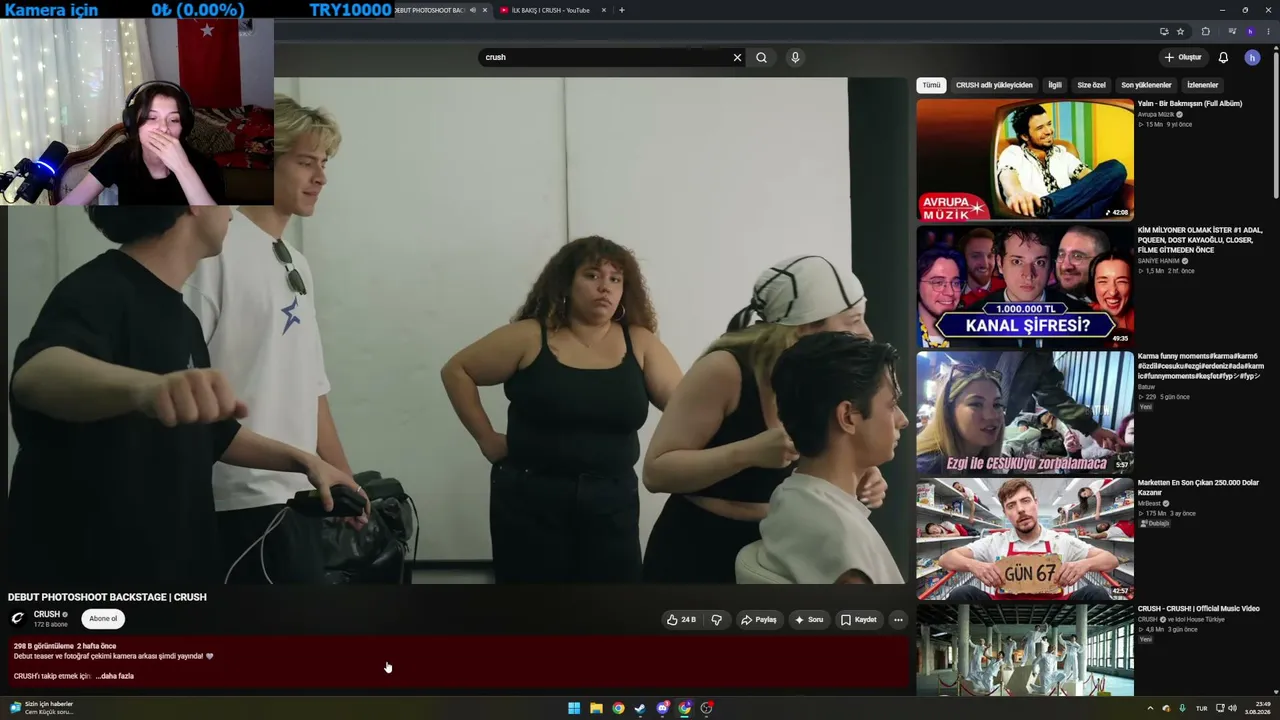Click the 172 B abone subscriber count
This screenshot has height=720, width=1280.
51,625
